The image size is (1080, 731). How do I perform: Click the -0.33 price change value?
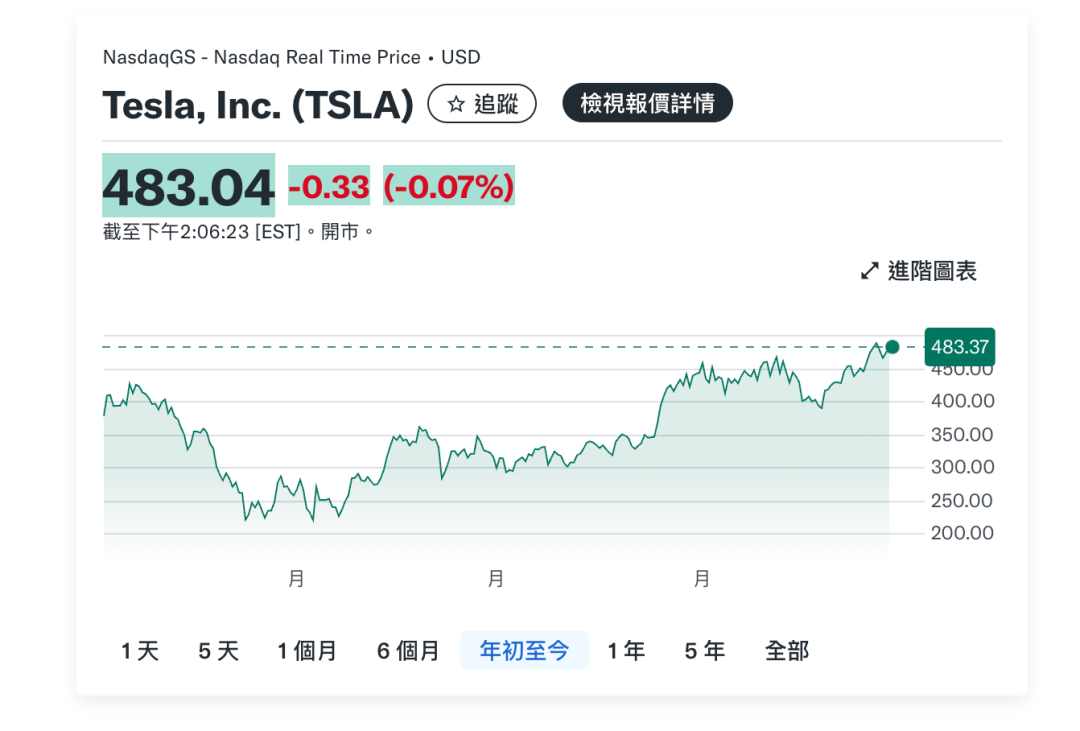[329, 186]
